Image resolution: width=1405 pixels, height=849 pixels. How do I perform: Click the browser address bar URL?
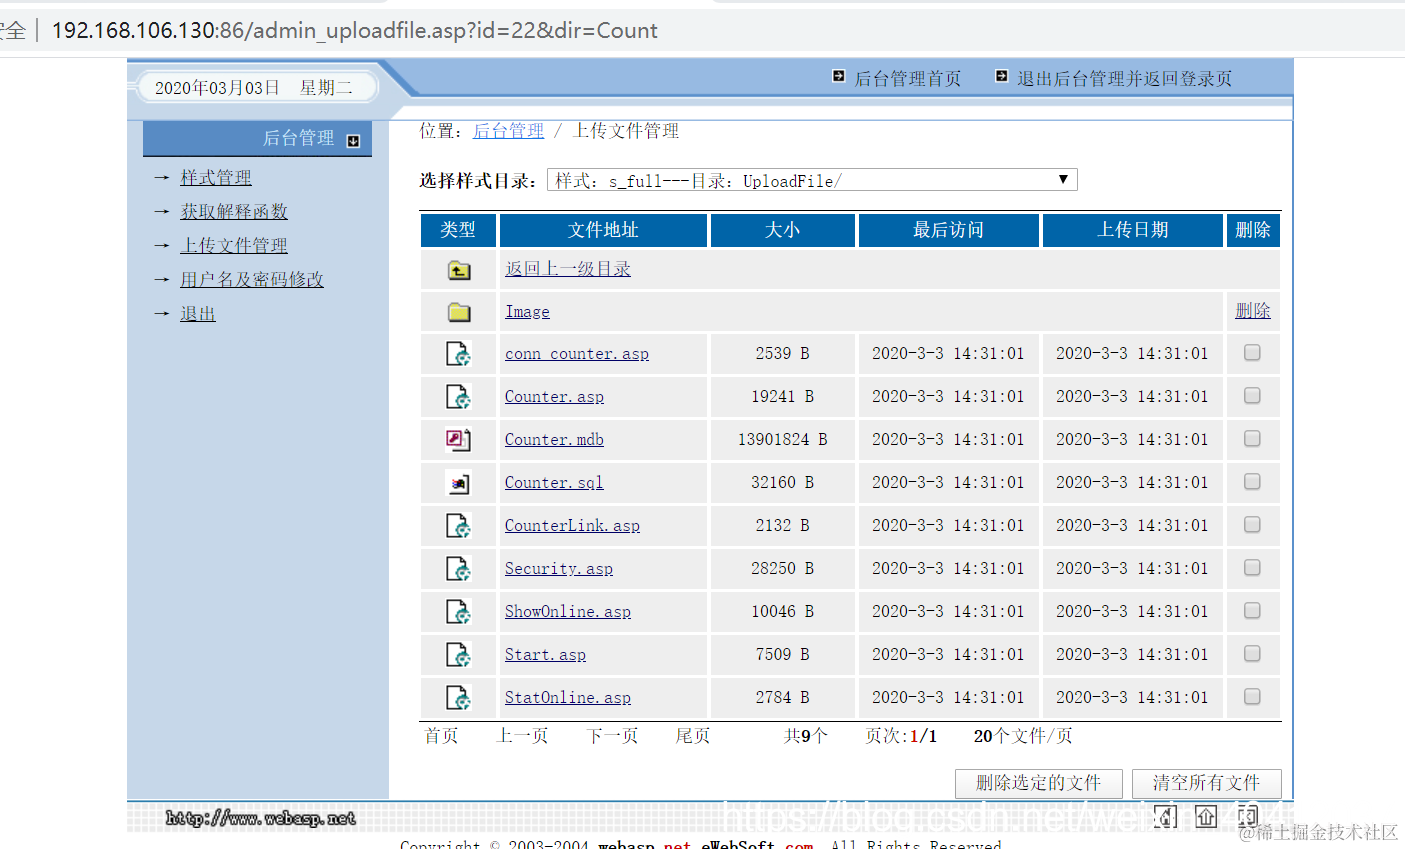pyautogui.click(x=354, y=30)
